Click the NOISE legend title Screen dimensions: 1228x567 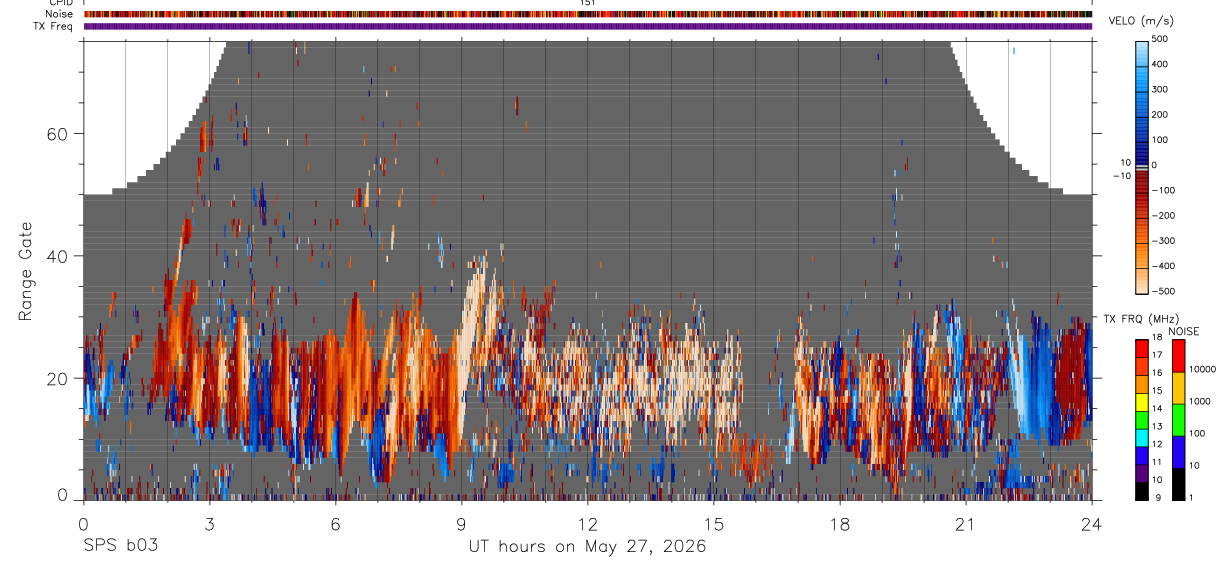[x=1183, y=331]
